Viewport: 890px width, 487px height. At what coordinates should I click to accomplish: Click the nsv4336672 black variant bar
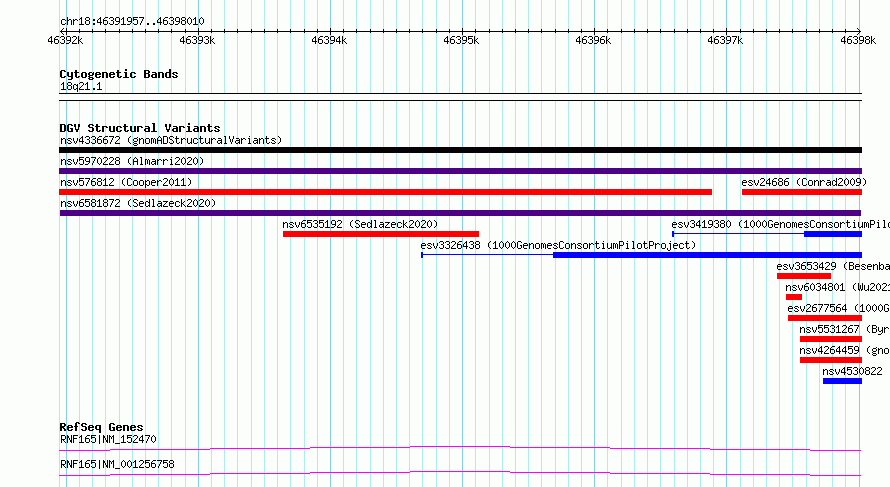click(460, 150)
